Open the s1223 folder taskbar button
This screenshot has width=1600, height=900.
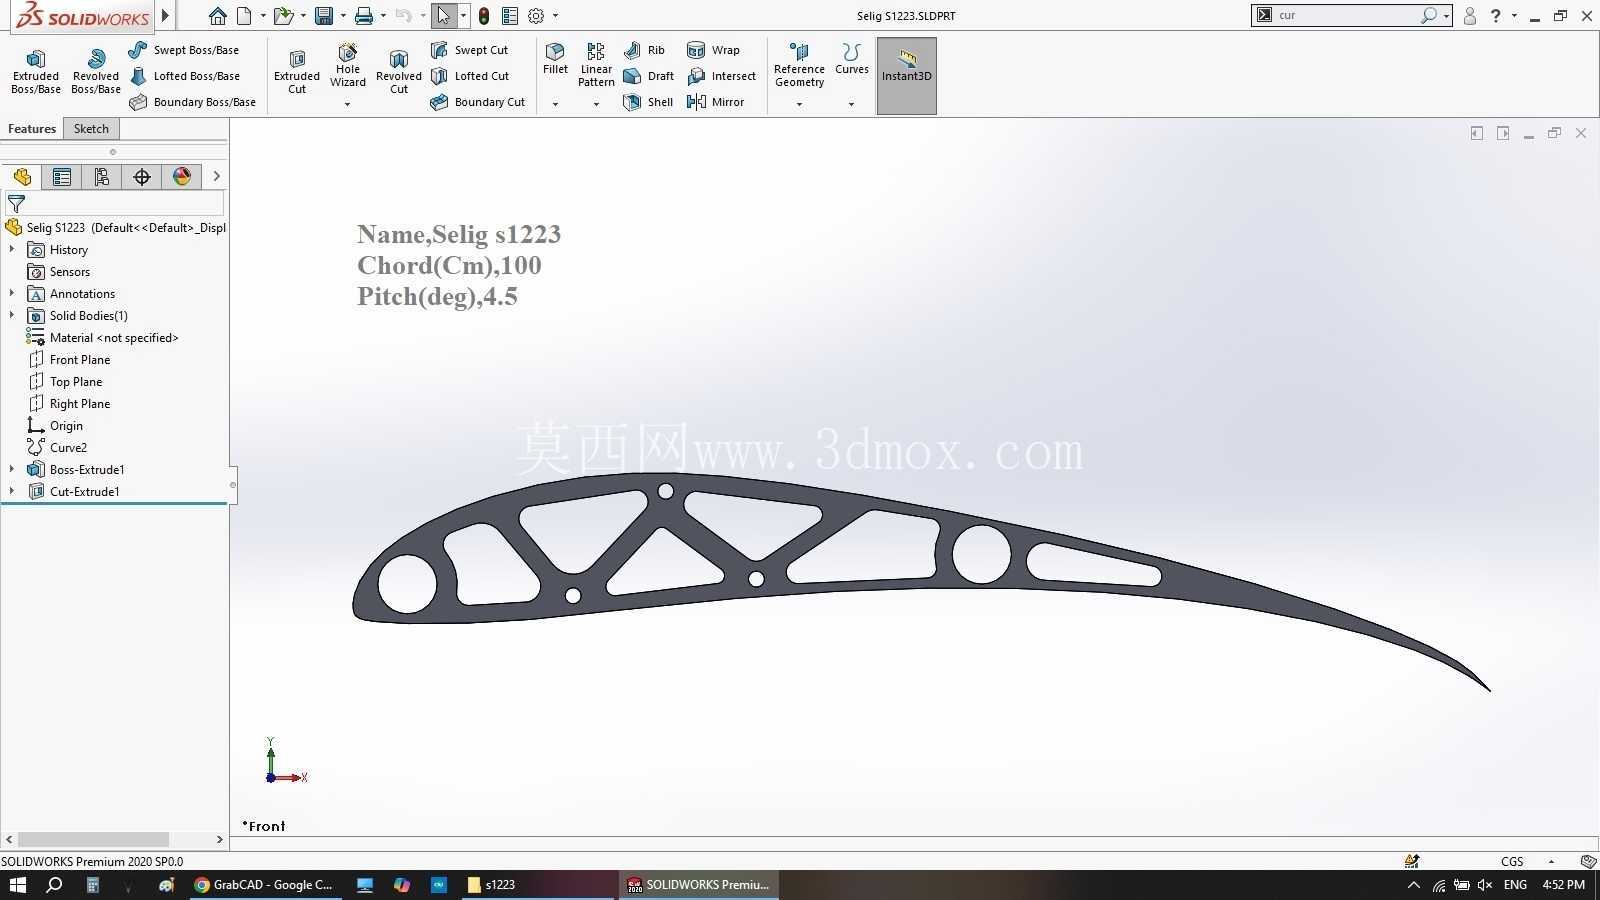pos(491,885)
